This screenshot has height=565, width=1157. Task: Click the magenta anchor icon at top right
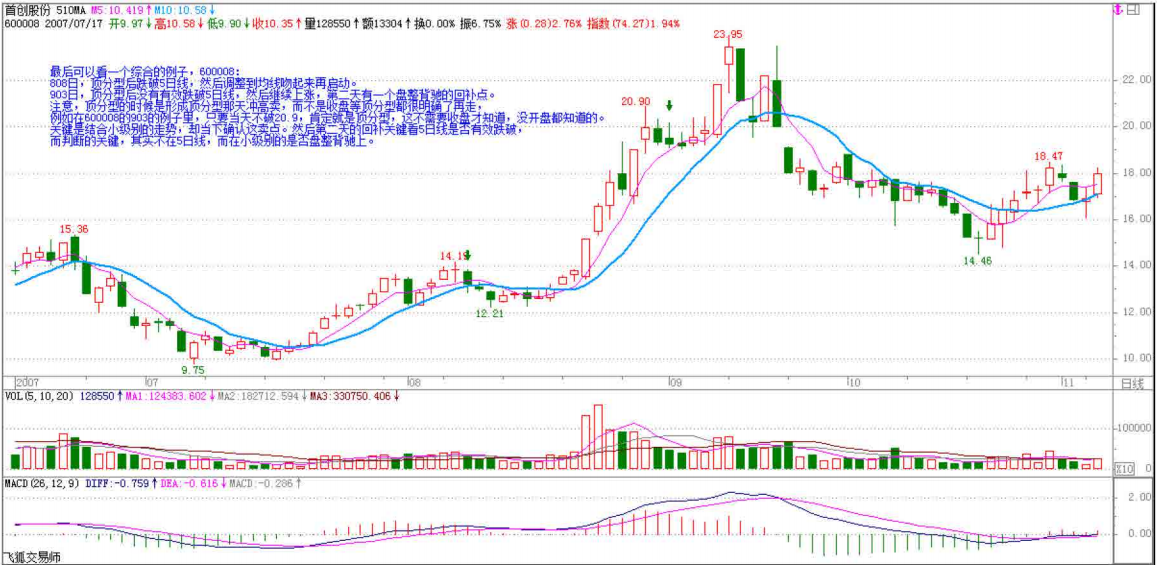pyautogui.click(x=1117, y=11)
